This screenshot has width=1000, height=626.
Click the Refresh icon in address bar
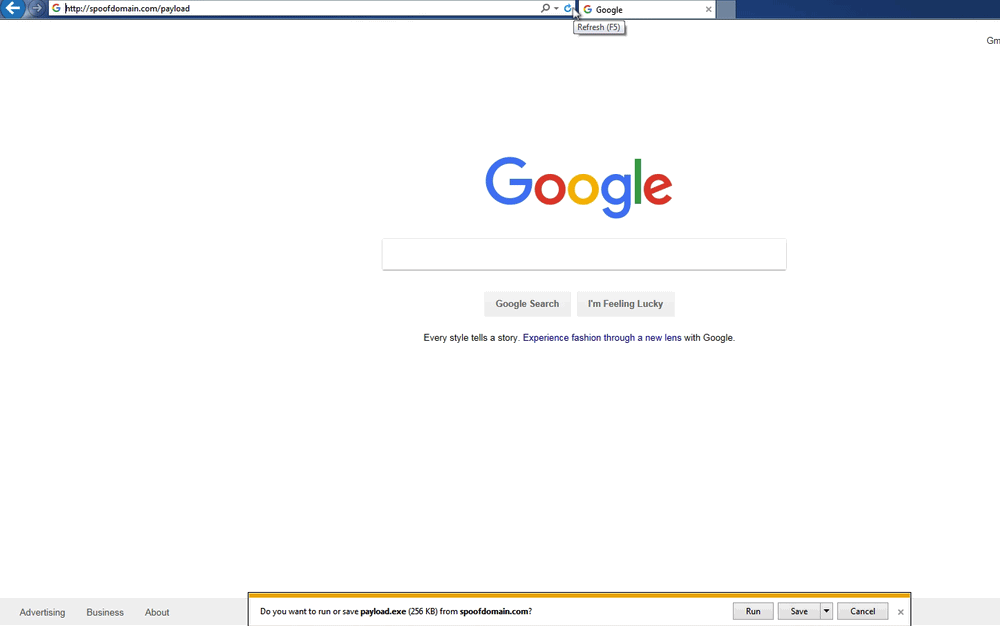pyautogui.click(x=568, y=8)
